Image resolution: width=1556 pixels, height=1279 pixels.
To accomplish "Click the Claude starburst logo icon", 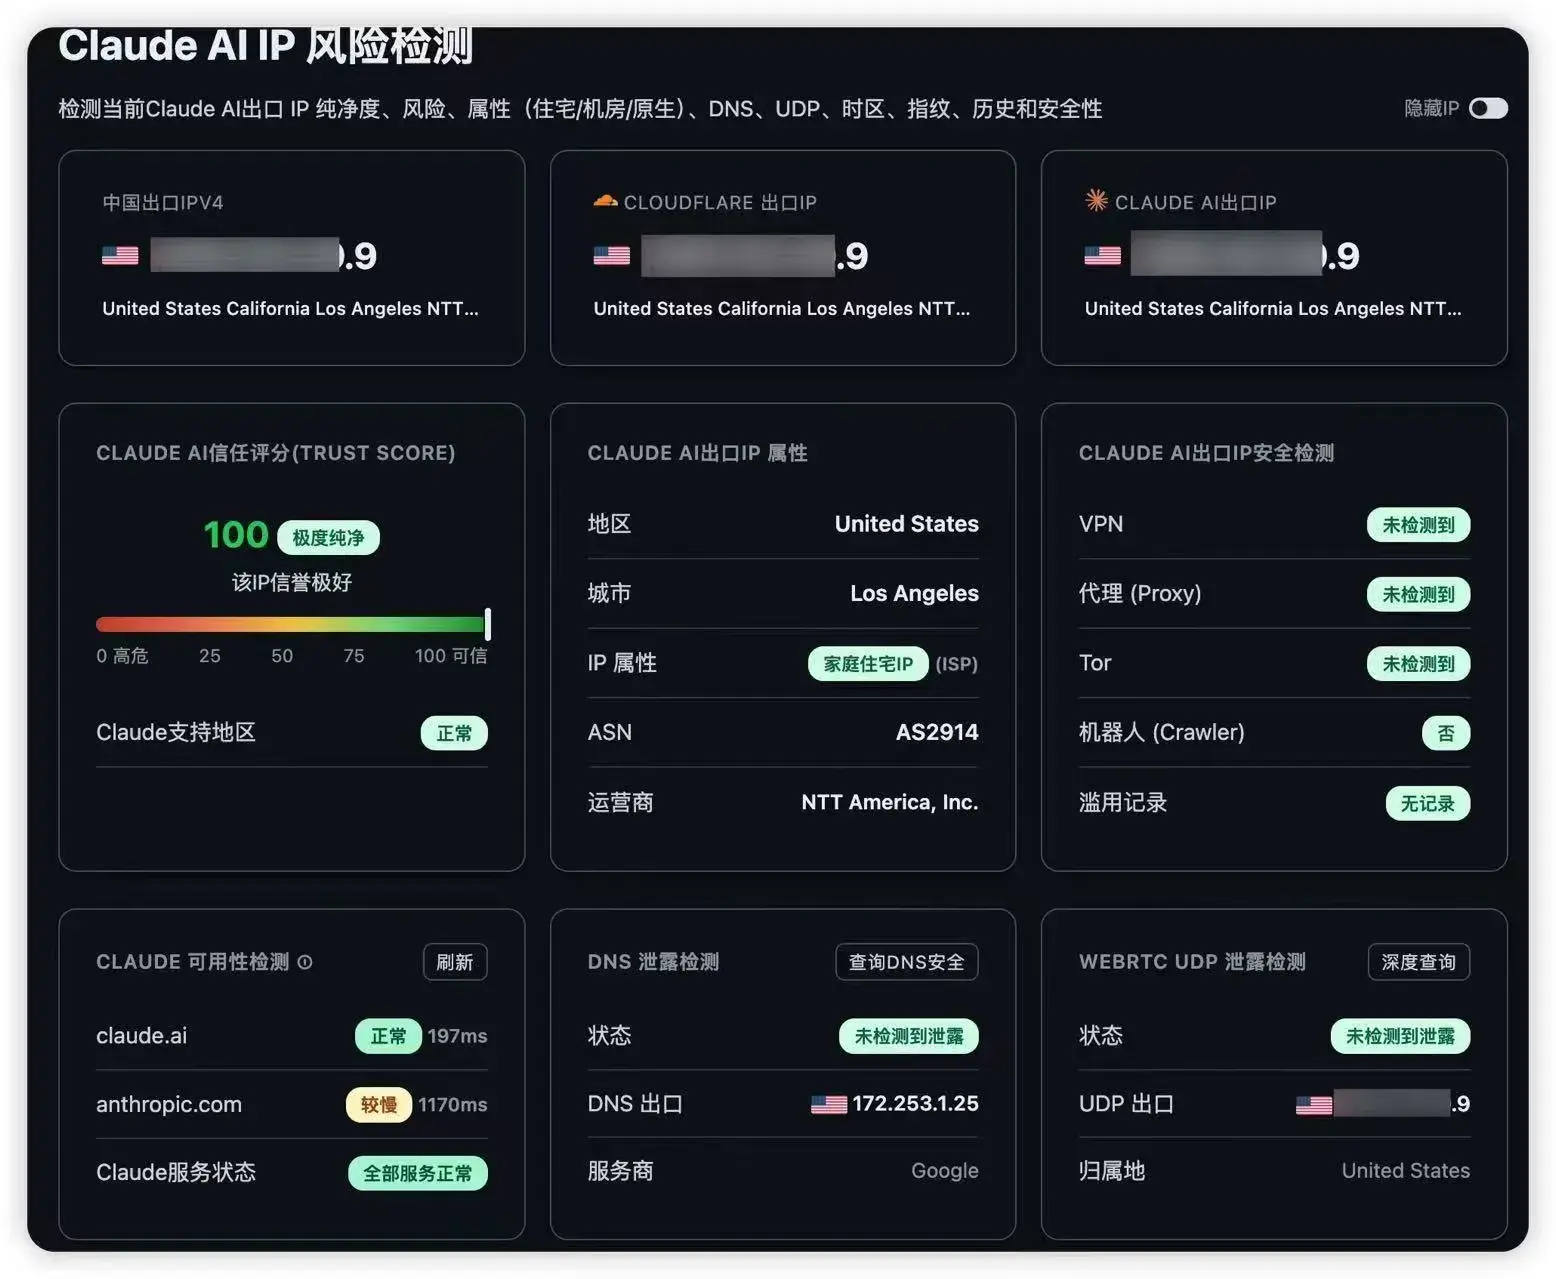I will 1096,201.
